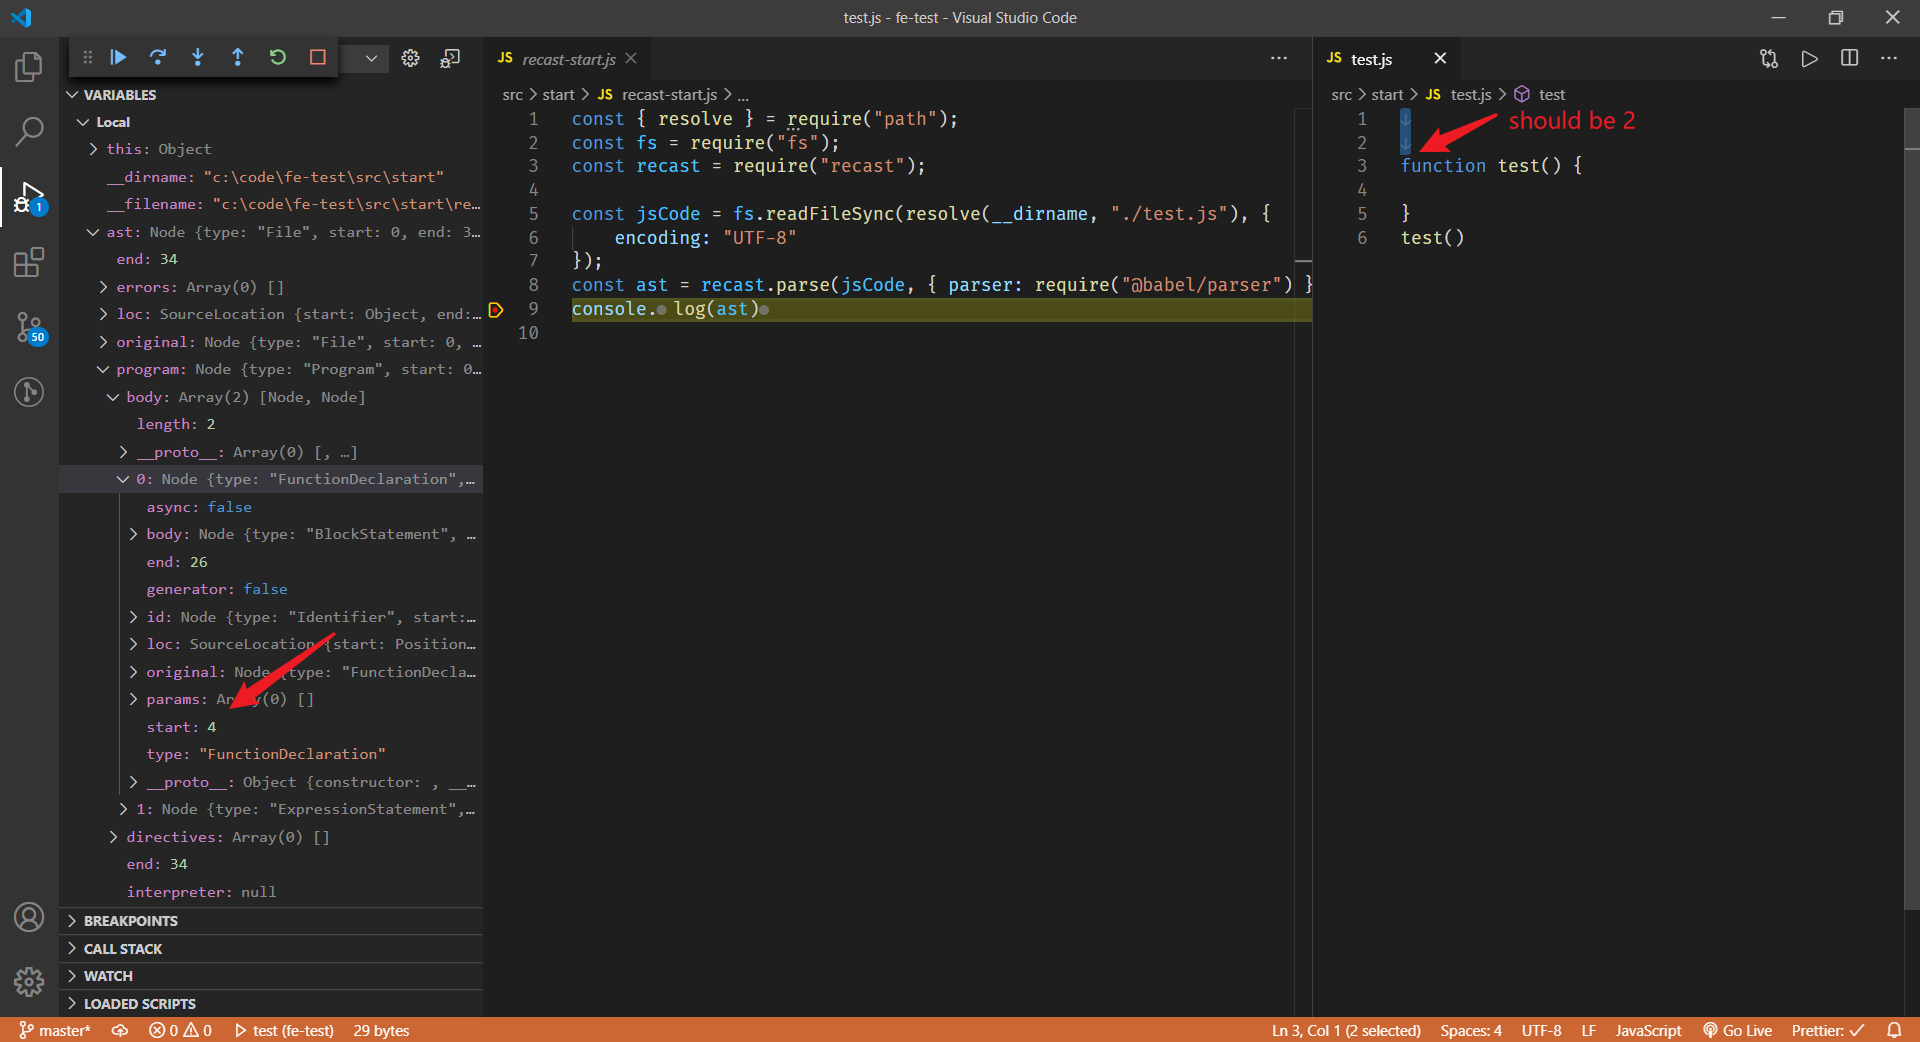
Task: Open more actions for test.js editor
Action: [1889, 58]
